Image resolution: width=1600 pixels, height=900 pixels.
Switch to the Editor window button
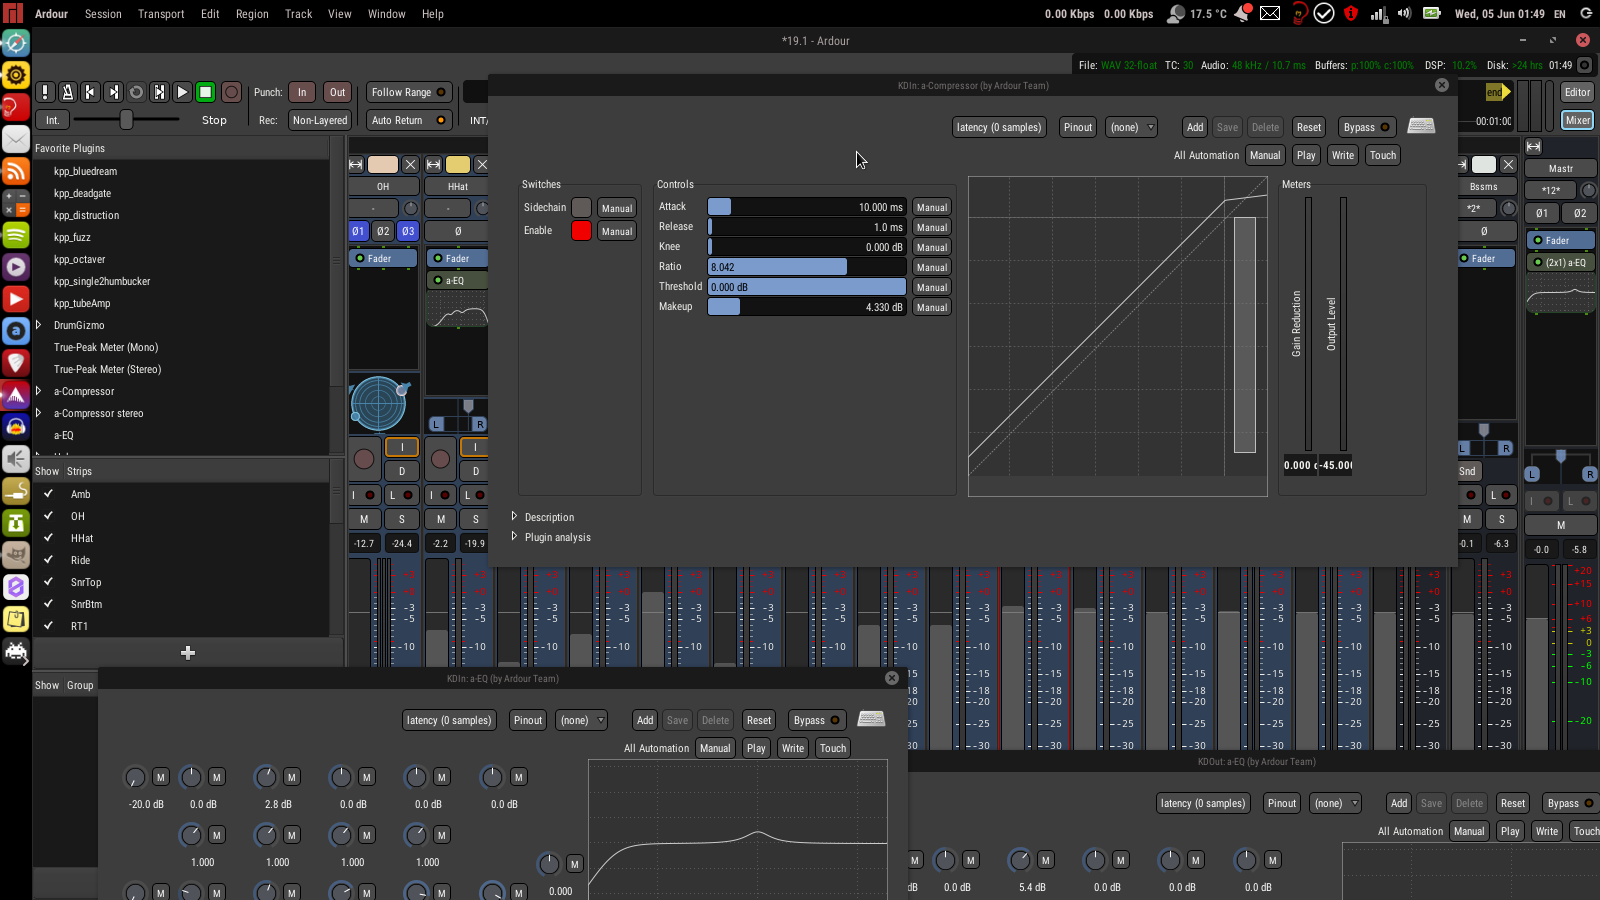[1577, 92]
